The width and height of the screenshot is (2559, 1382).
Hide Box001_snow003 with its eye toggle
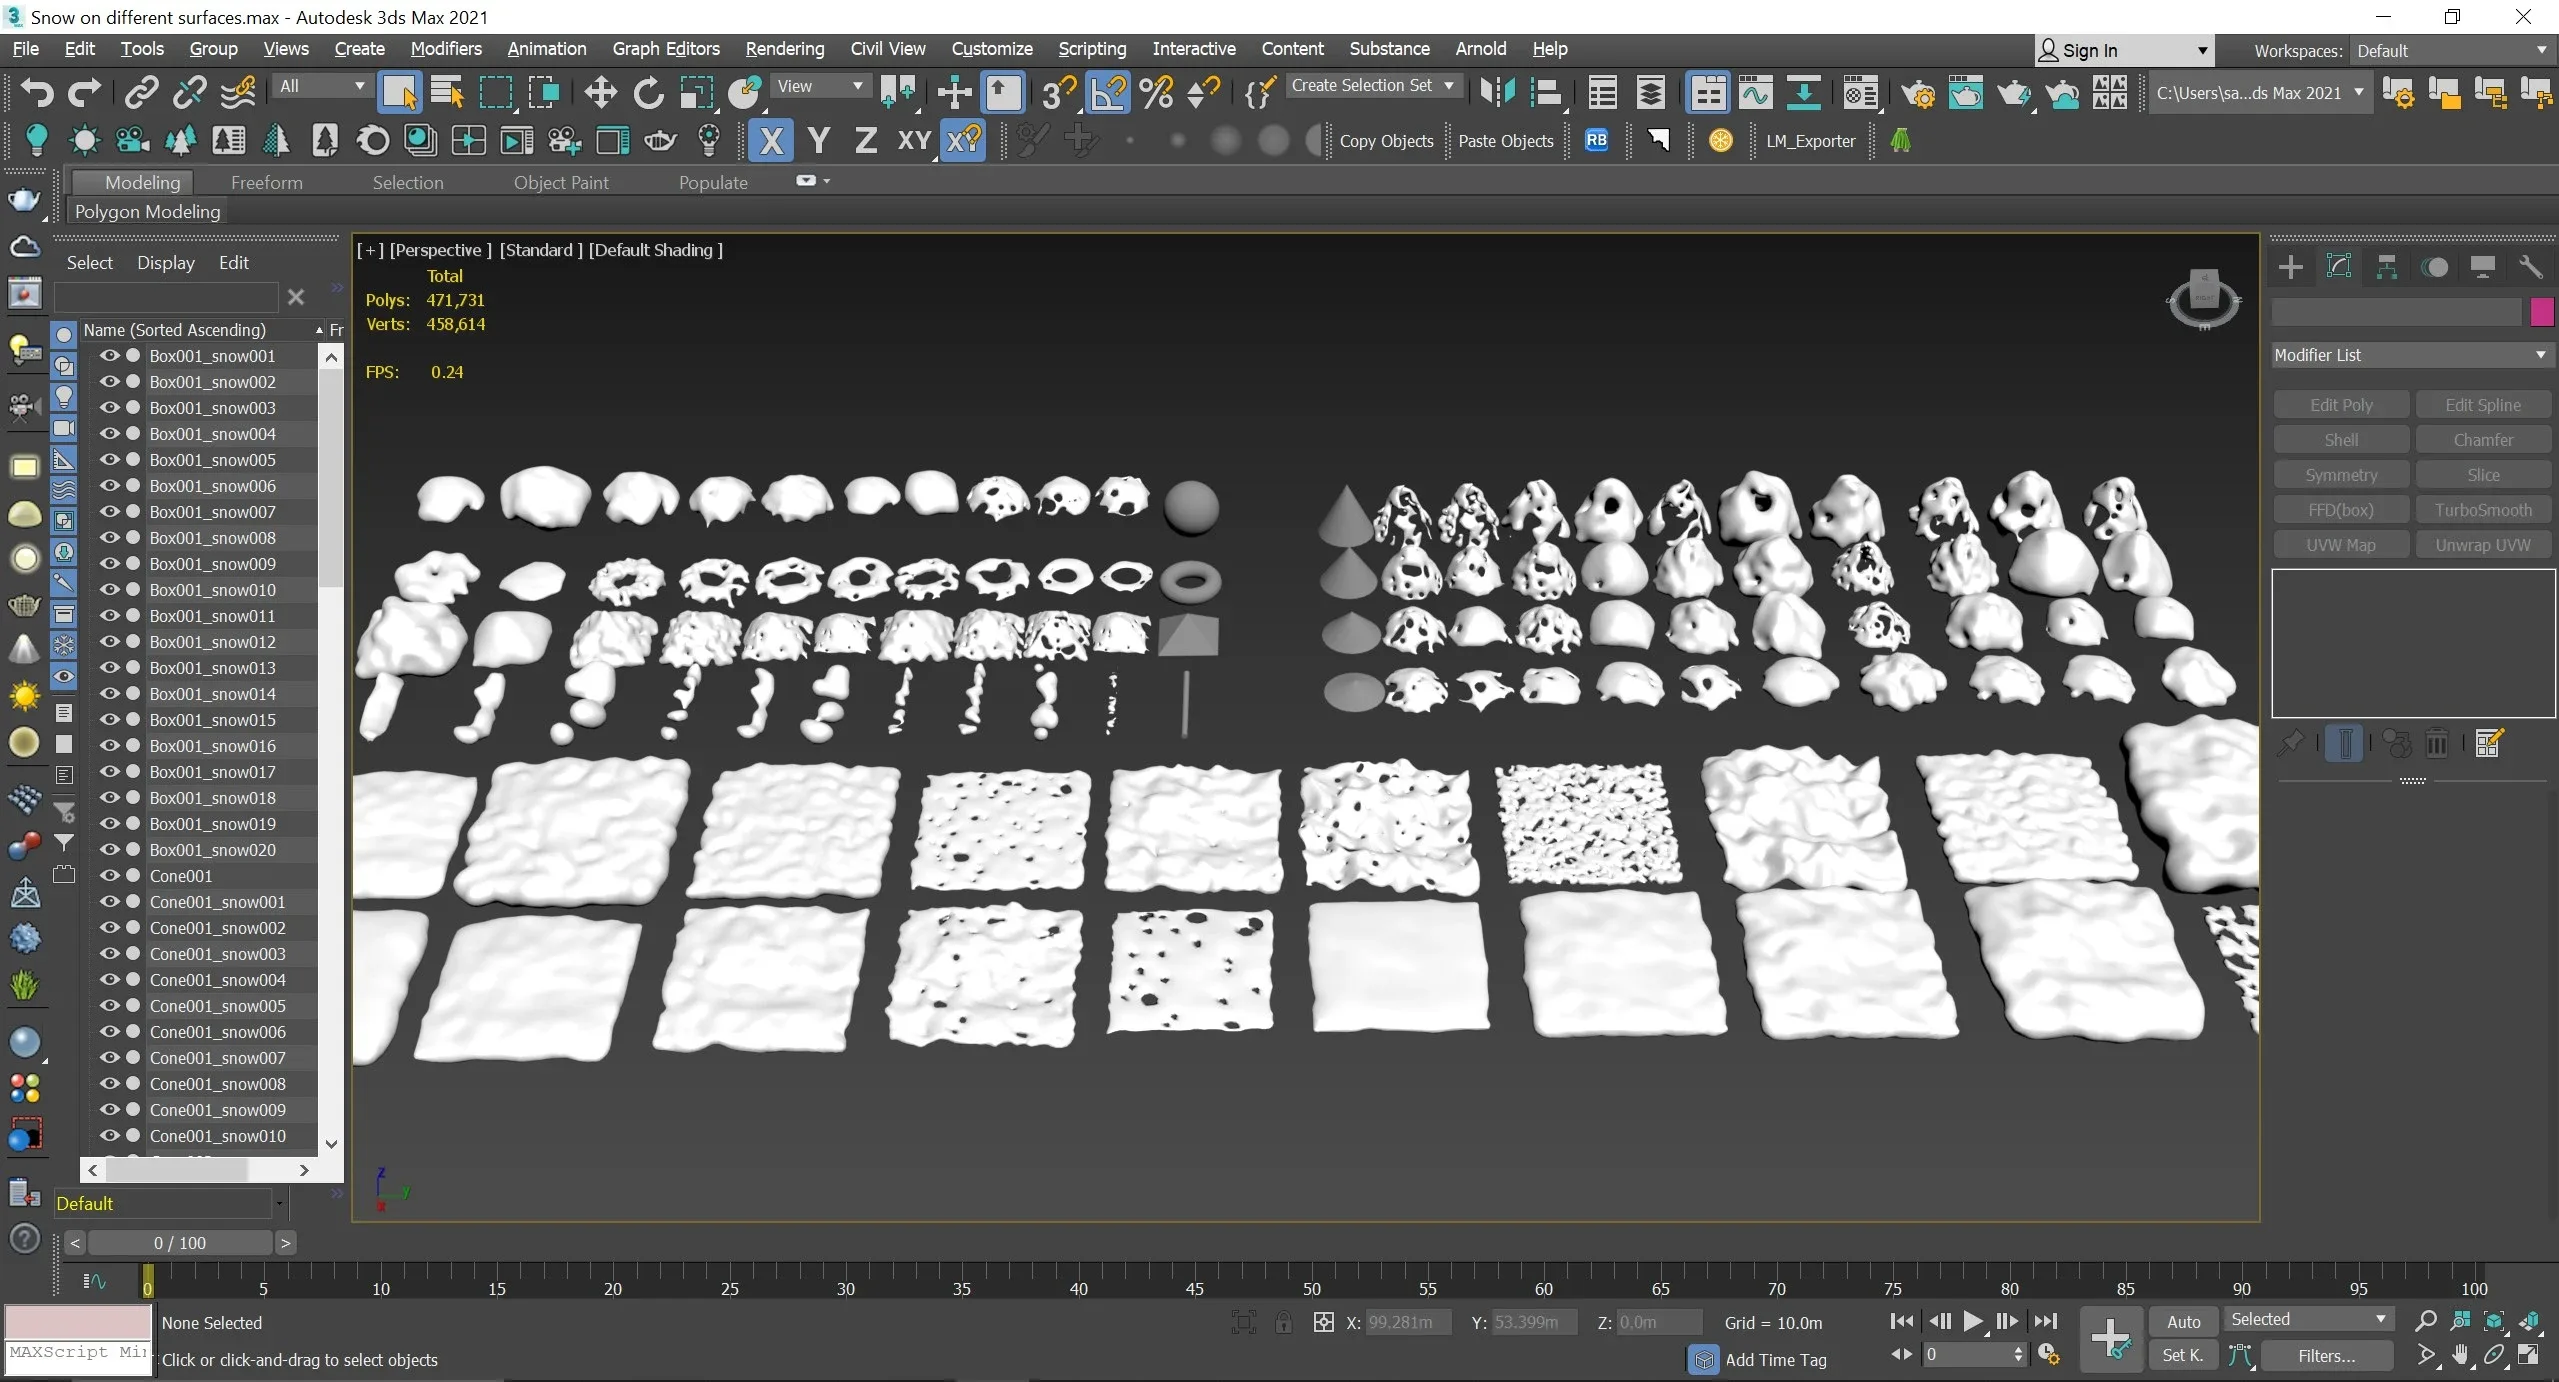110,407
